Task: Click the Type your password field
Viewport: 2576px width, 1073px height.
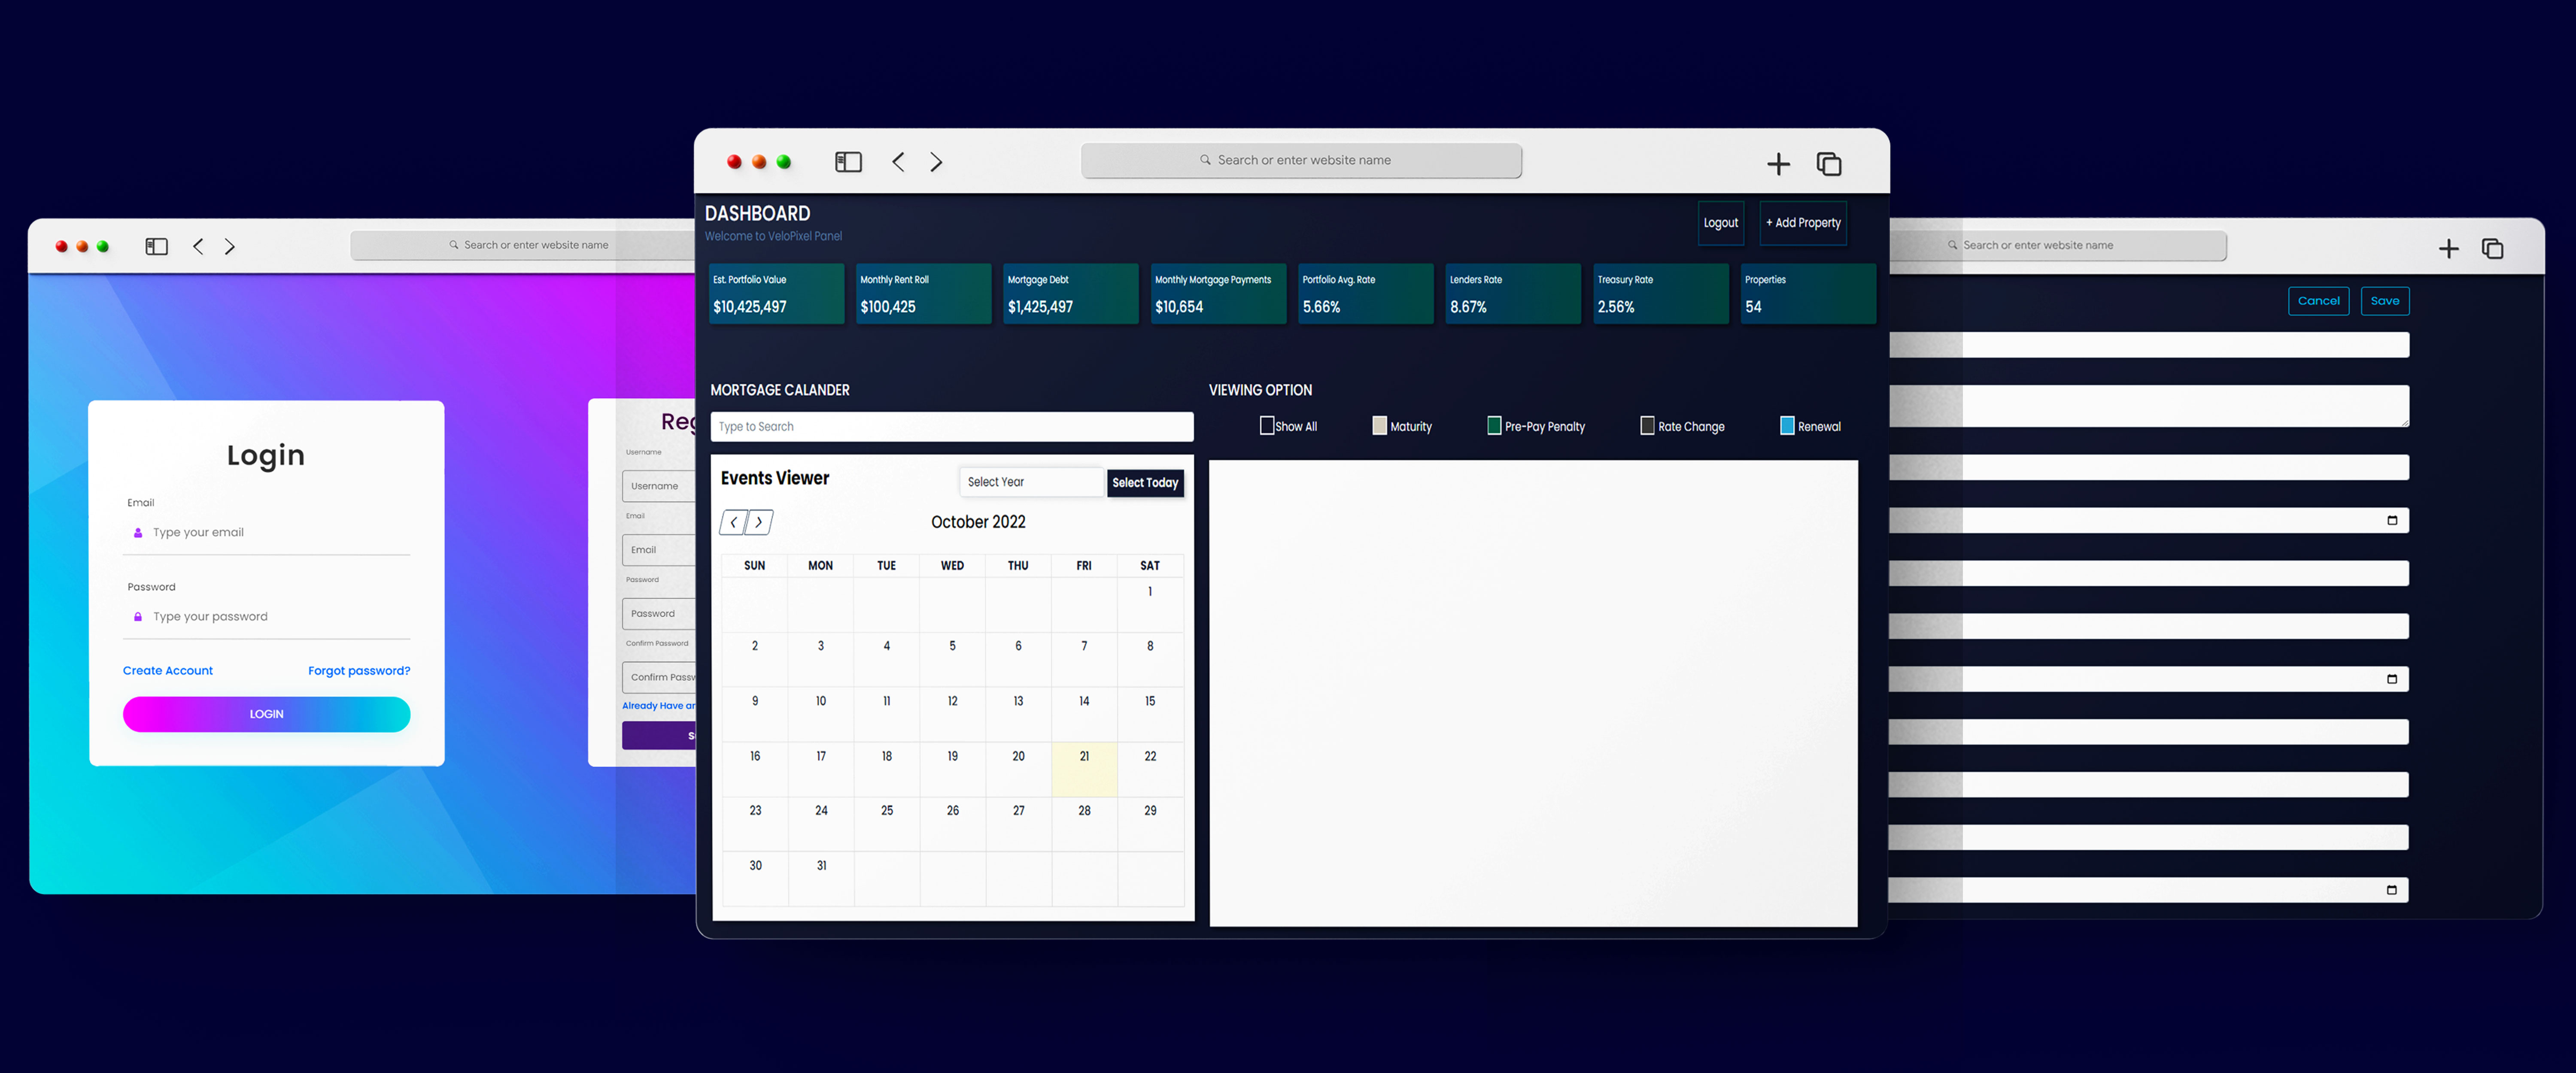Action: tap(266, 617)
